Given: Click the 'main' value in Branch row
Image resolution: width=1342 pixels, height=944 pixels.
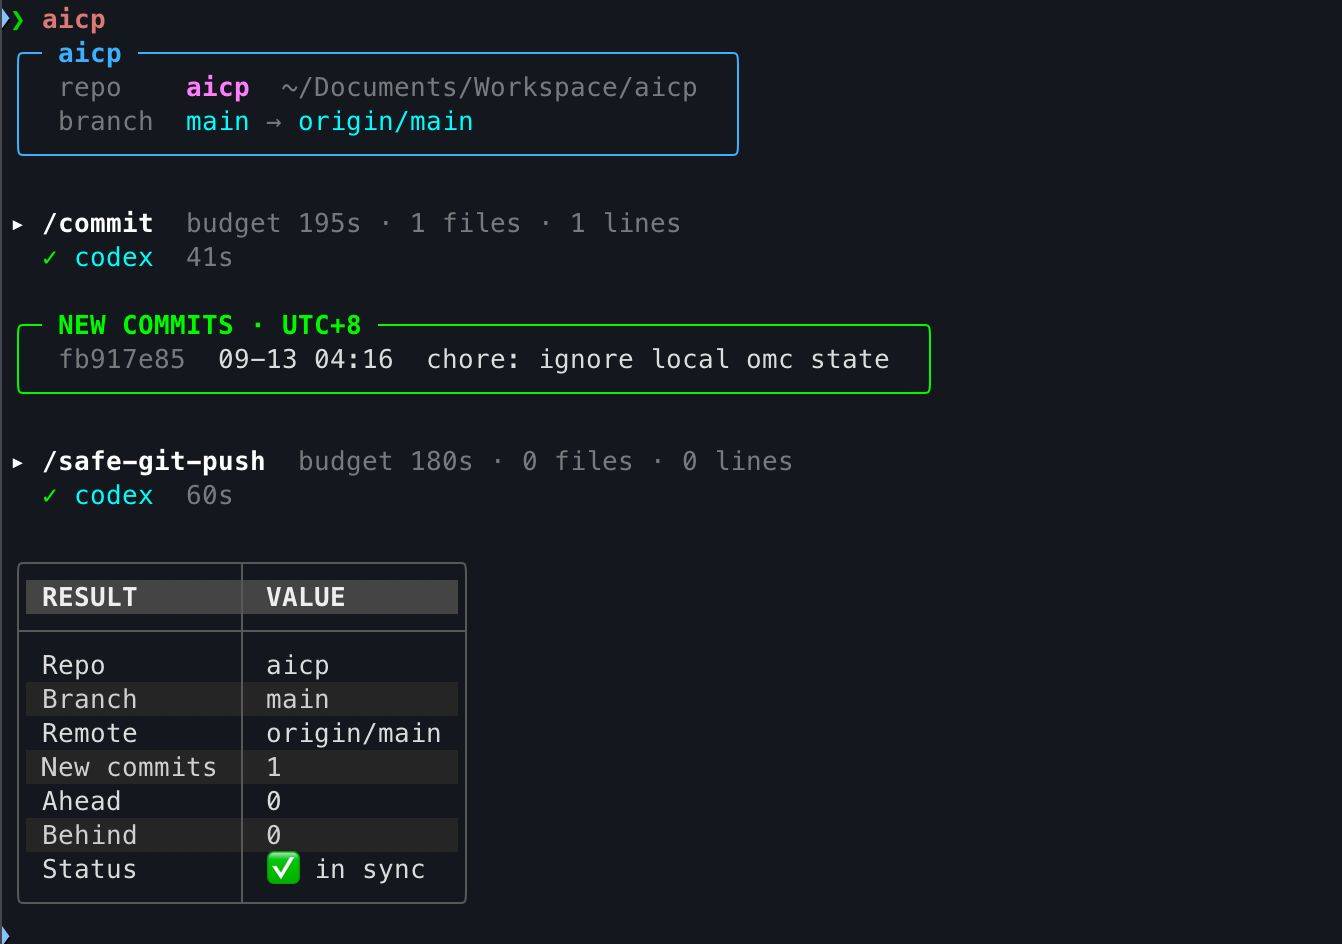Looking at the screenshot, I should [297, 699].
